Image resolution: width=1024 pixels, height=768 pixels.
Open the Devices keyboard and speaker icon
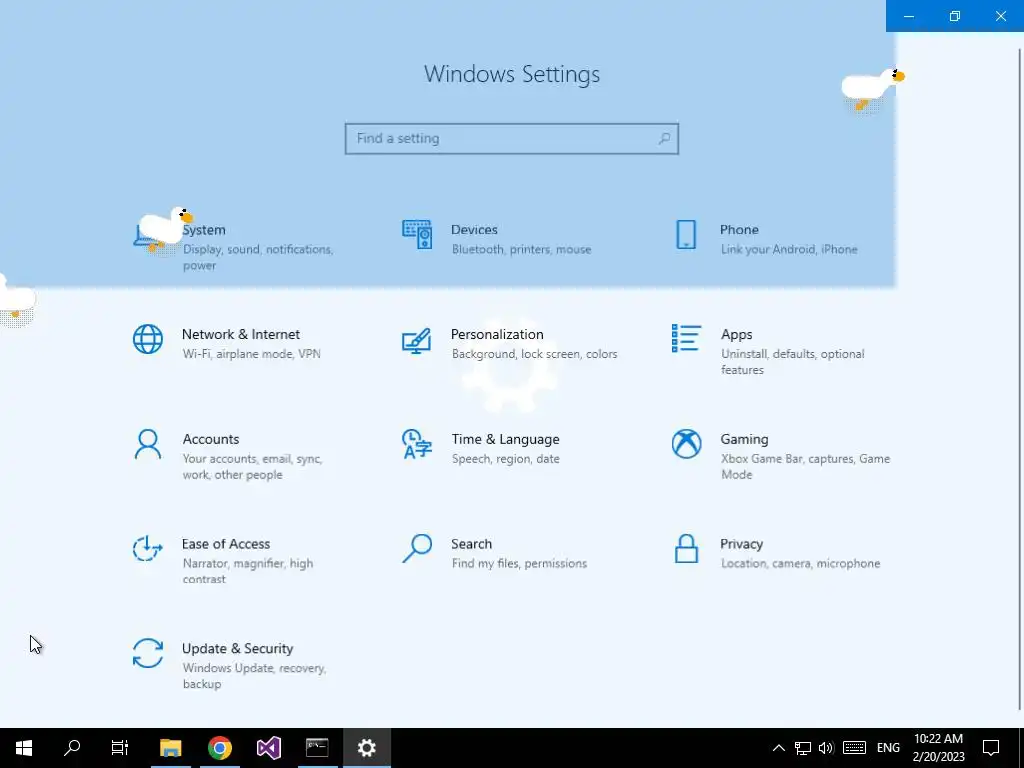pyautogui.click(x=417, y=234)
